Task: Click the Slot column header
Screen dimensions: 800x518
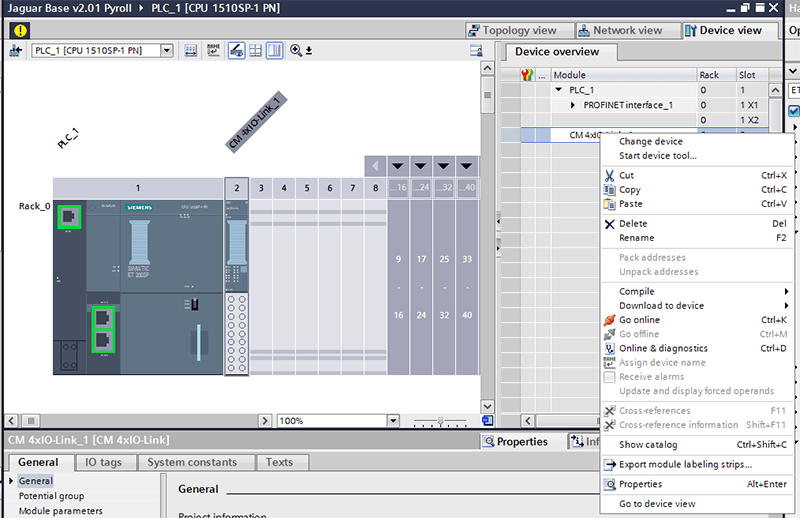Action: (x=752, y=75)
